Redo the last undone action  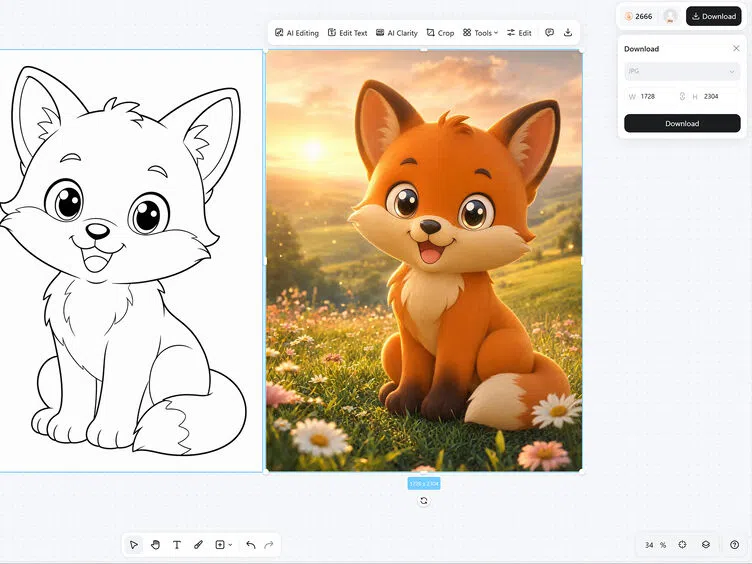tap(269, 545)
